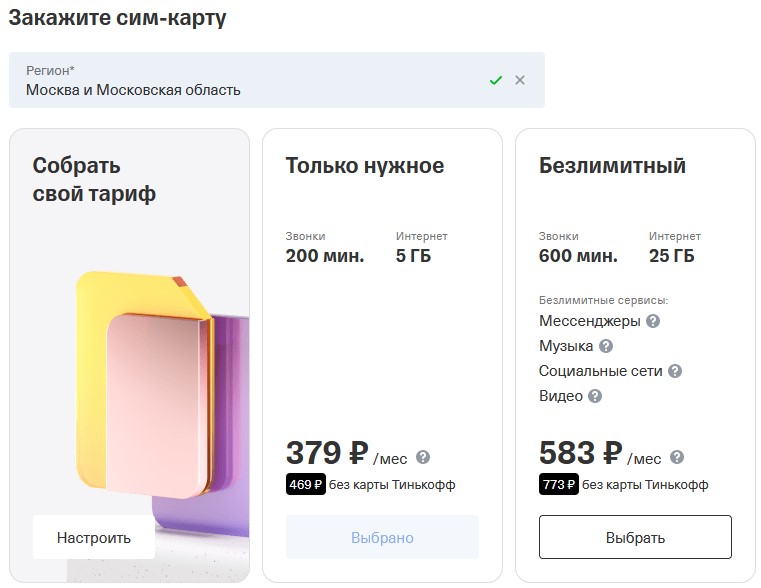This screenshot has width=761, height=588.
Task: Click the Социальные сети service label
Action: [x=600, y=371]
